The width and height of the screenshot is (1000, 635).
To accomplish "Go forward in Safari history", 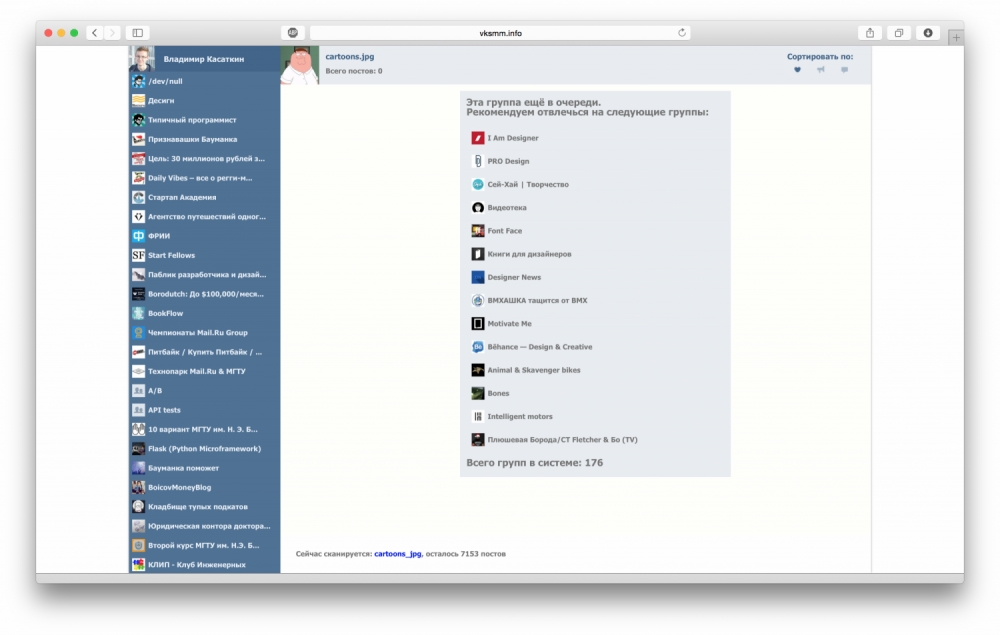I will click(x=112, y=33).
